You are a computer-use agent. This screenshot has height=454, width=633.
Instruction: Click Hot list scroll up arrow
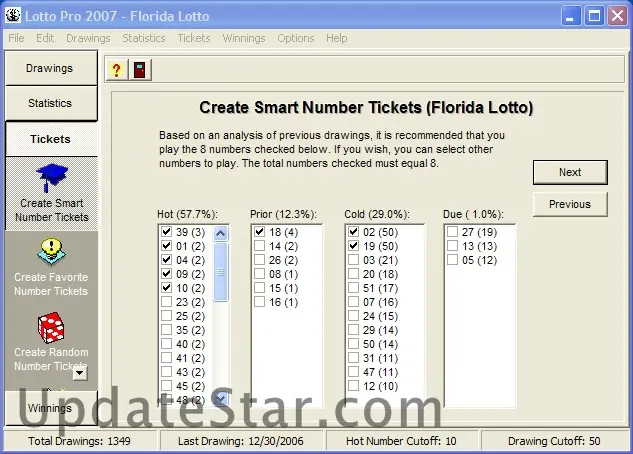(220, 233)
